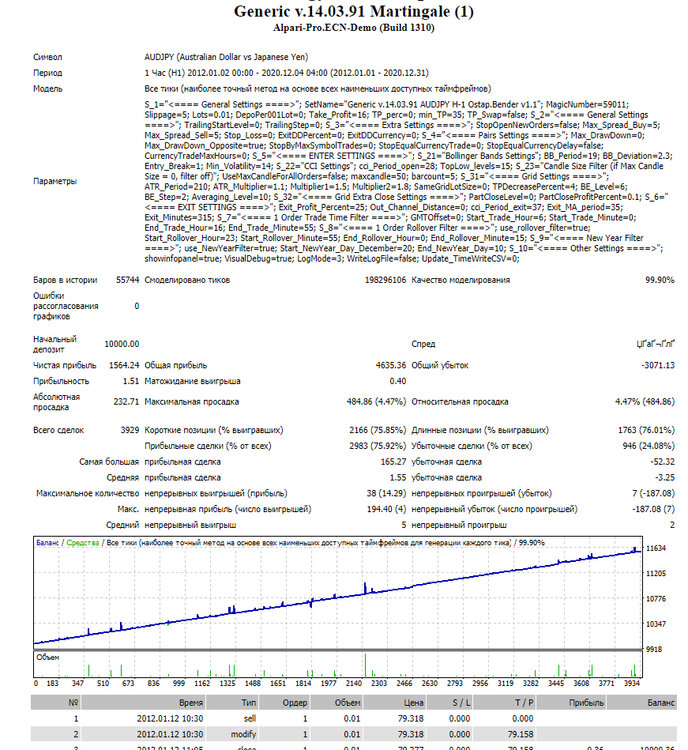Viewport: 688px width, 750px height.
Task: Click the modeling quality value 99.90%
Action: pyautogui.click(x=660, y=280)
